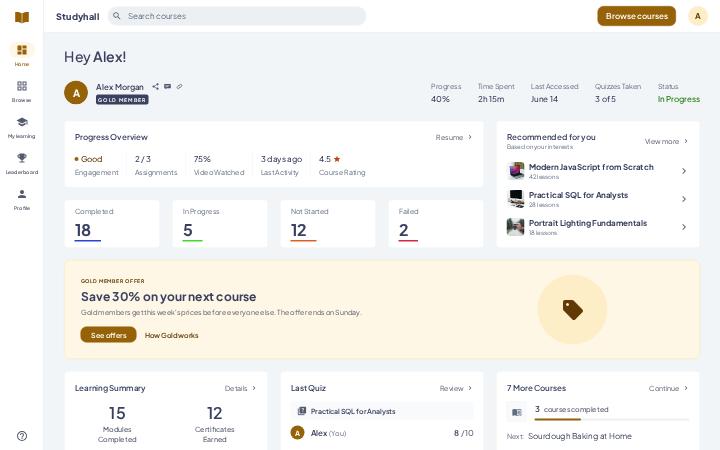This screenshot has width=720, height=450.
Task: Click the Resume link in Progress Overview
Action: [x=449, y=137]
